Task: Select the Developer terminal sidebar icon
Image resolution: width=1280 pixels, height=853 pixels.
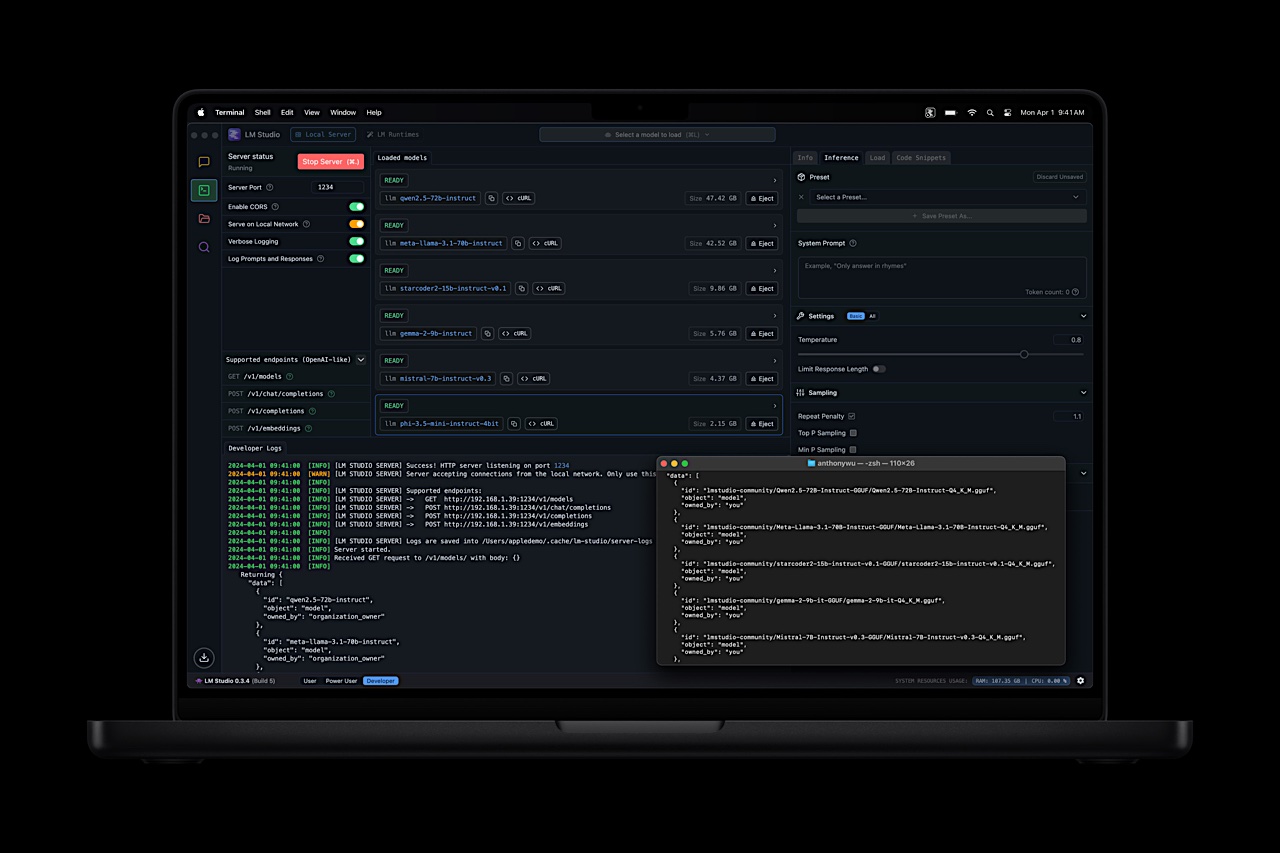Action: point(204,190)
